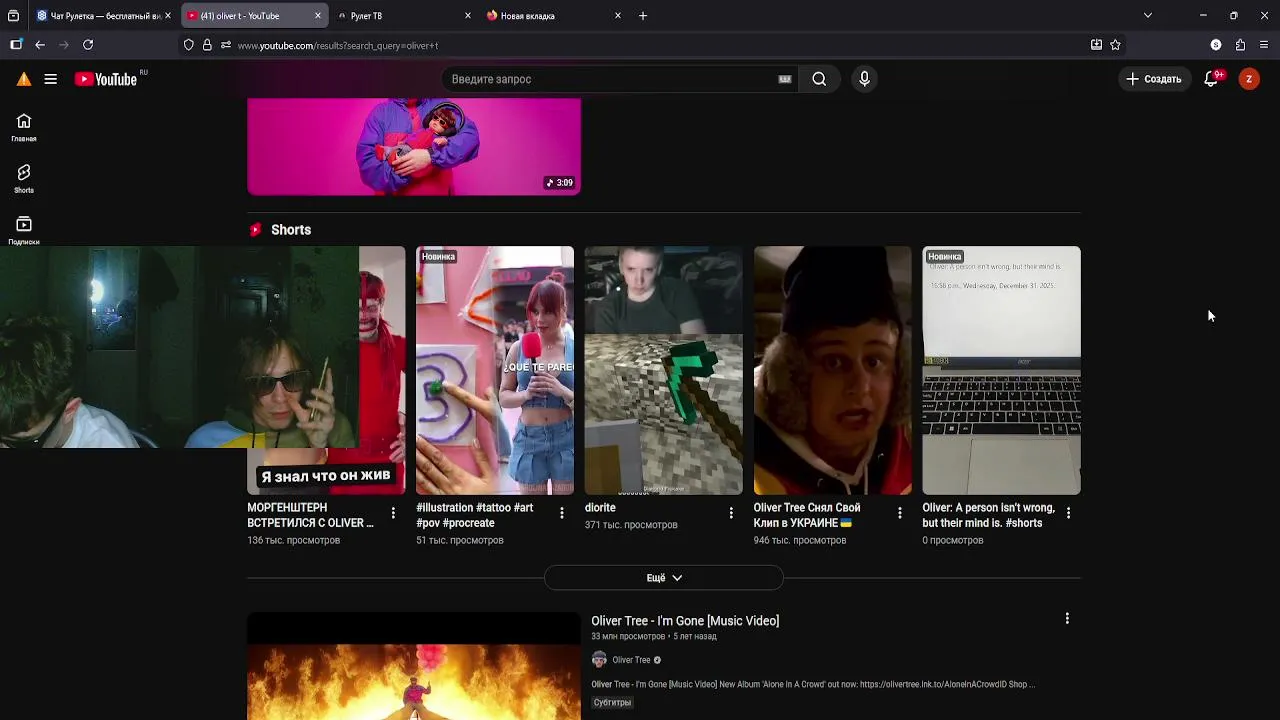The width and height of the screenshot is (1280, 720).
Task: Expand more Shorts with the Ещё button
Action: tap(664, 578)
